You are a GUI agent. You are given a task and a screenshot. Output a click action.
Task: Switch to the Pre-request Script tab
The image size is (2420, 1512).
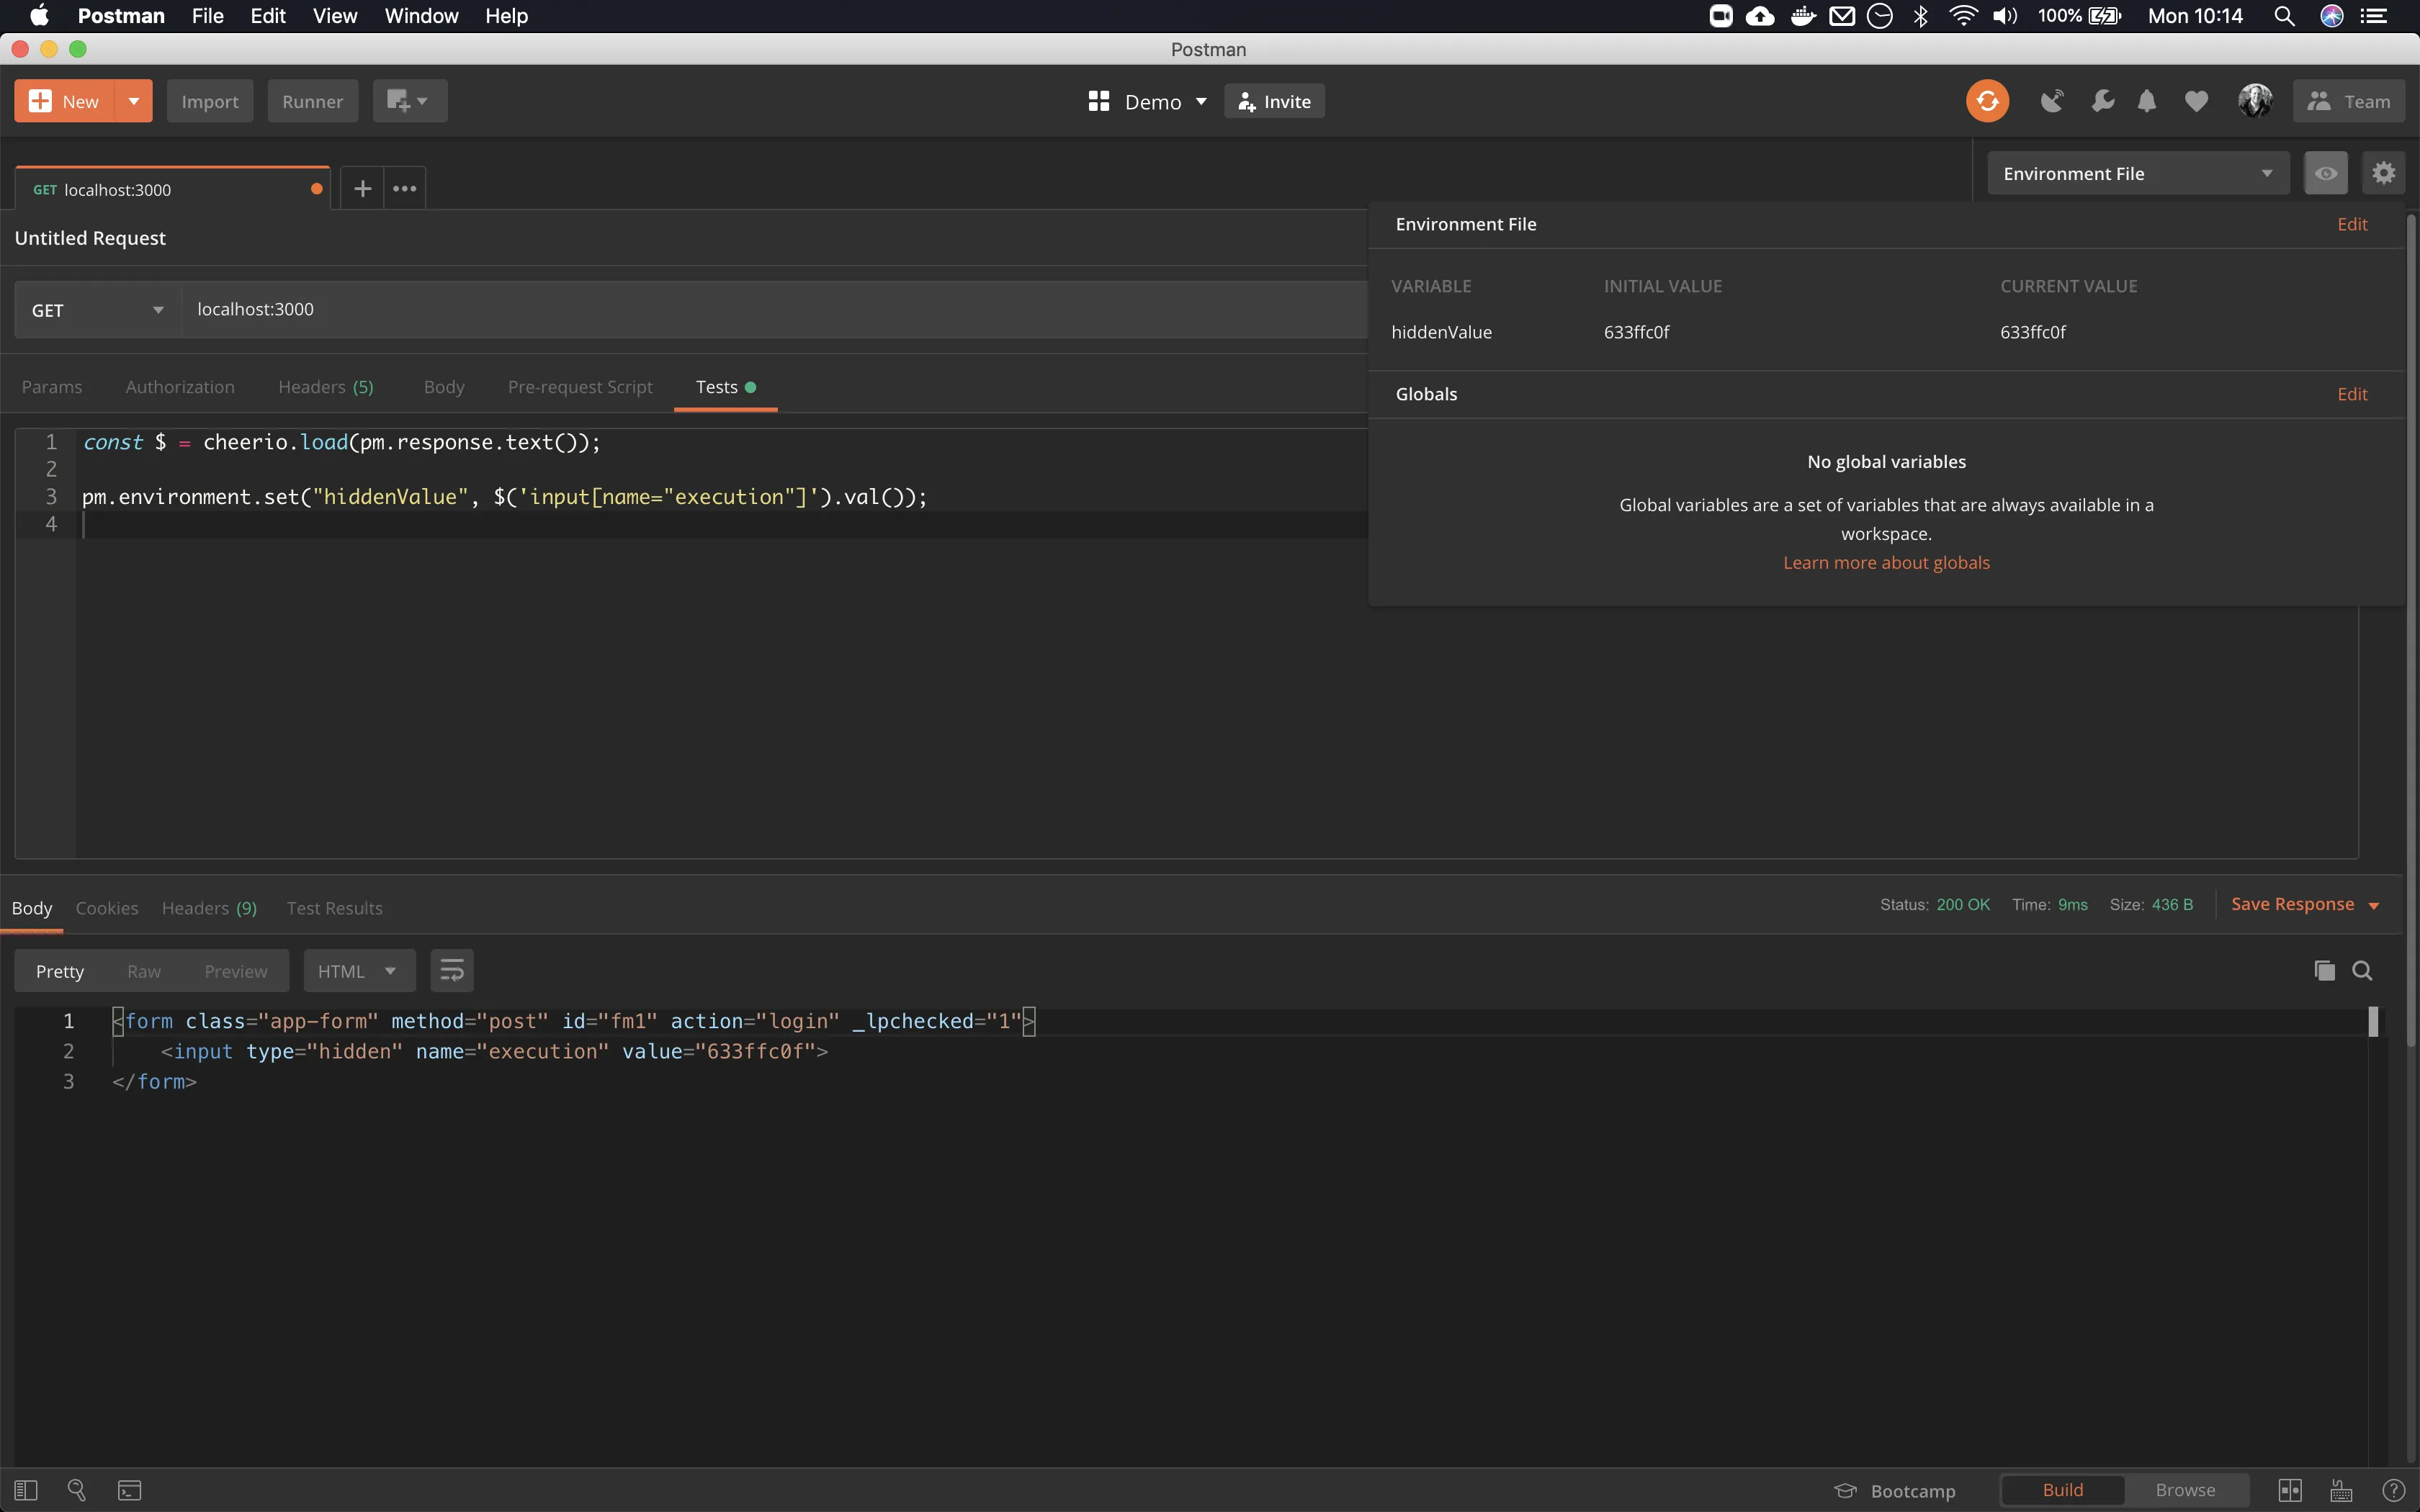[x=580, y=387]
